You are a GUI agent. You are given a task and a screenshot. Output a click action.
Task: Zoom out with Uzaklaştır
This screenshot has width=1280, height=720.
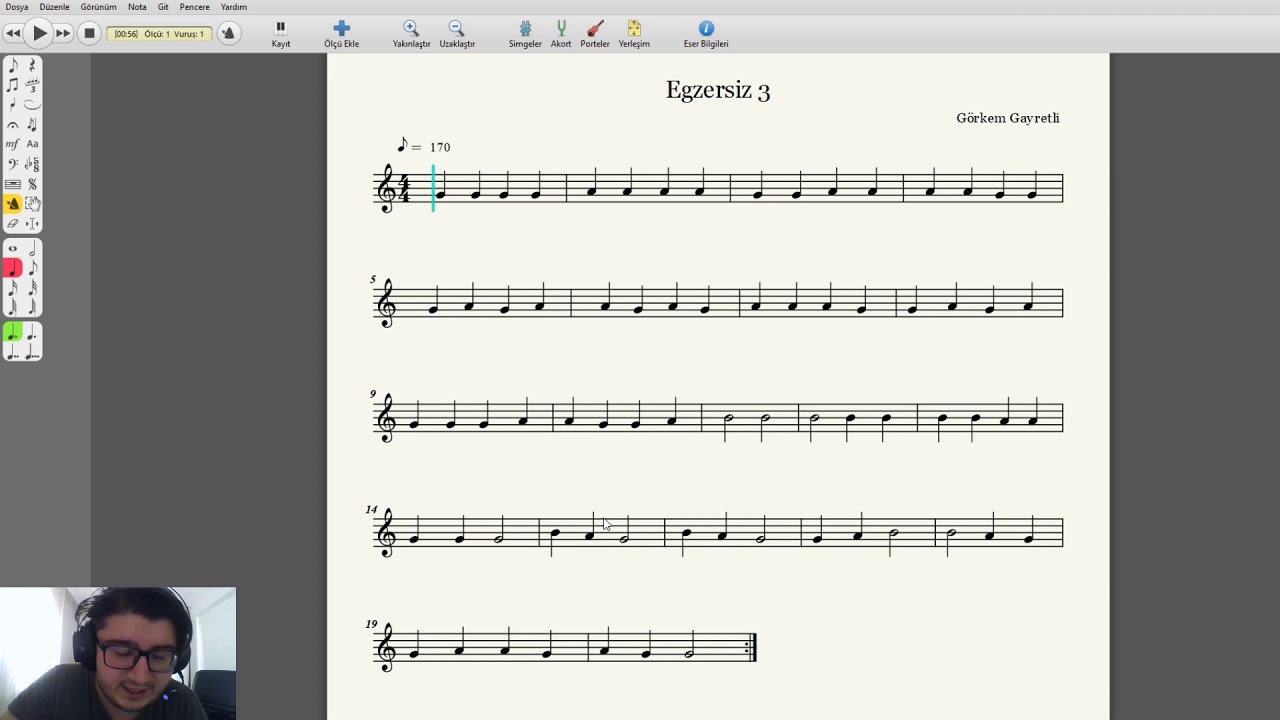[457, 34]
